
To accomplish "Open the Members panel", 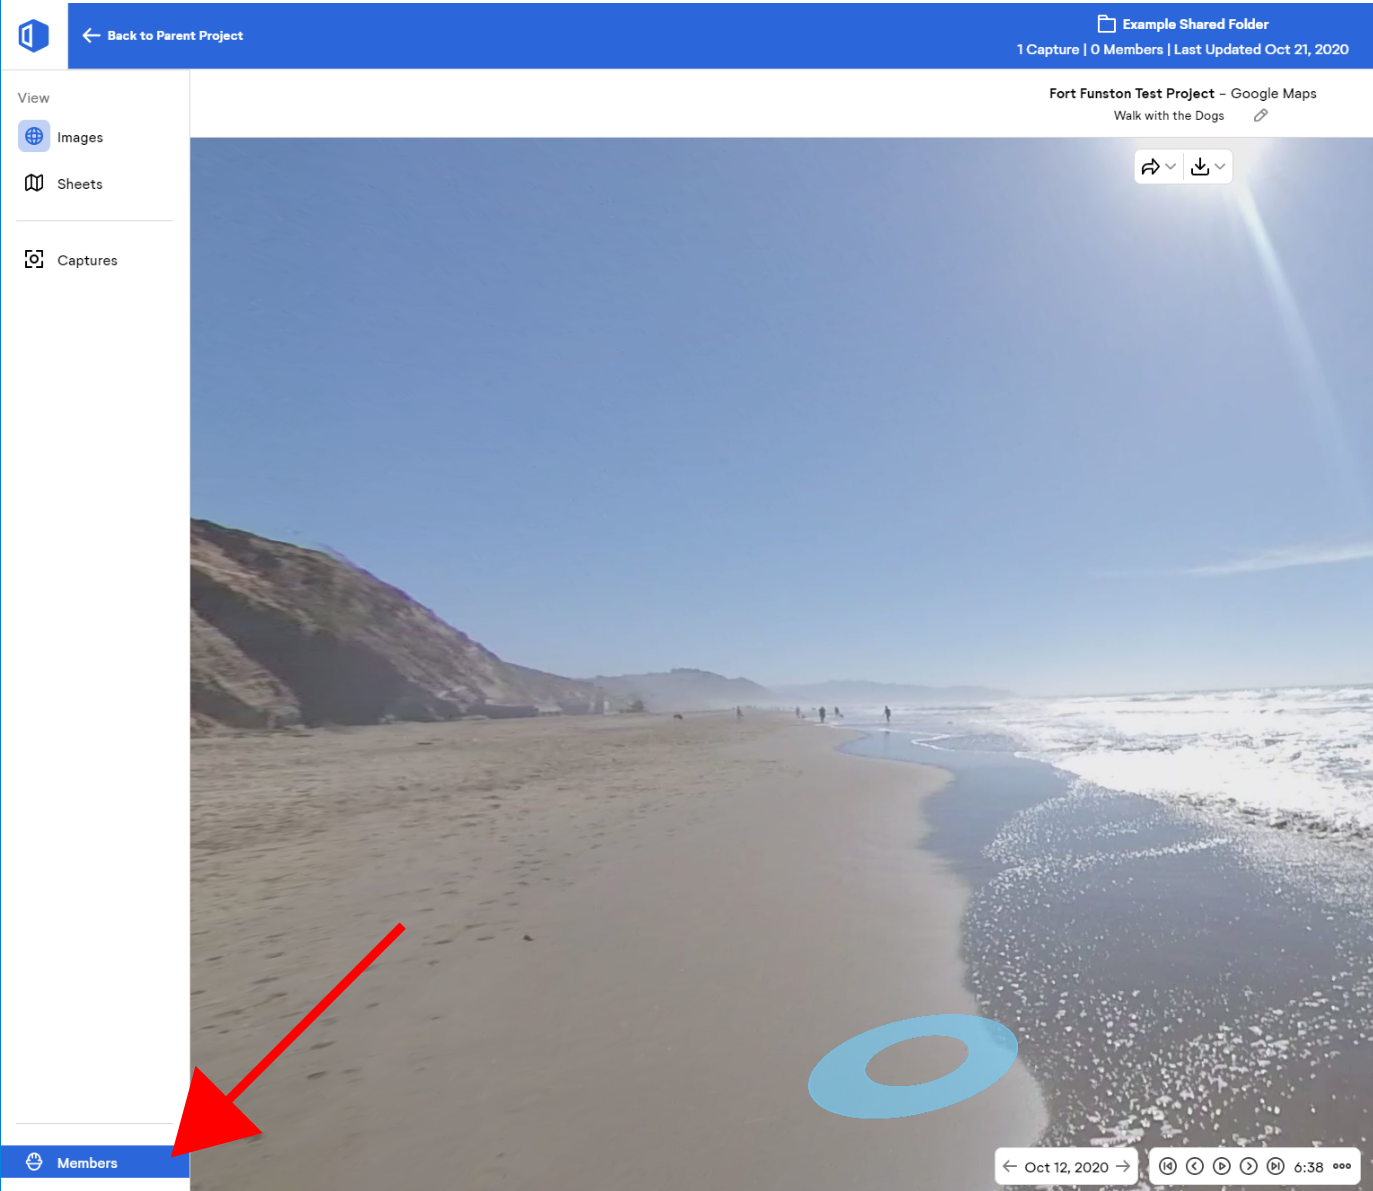I will tap(90, 1162).
